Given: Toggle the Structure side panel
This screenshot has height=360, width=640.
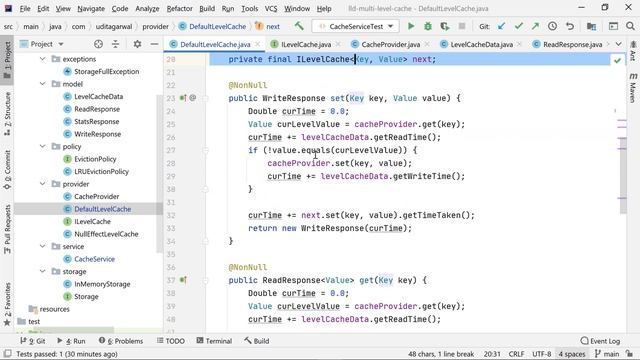Looking at the screenshot, I should pyautogui.click(x=7, y=114).
